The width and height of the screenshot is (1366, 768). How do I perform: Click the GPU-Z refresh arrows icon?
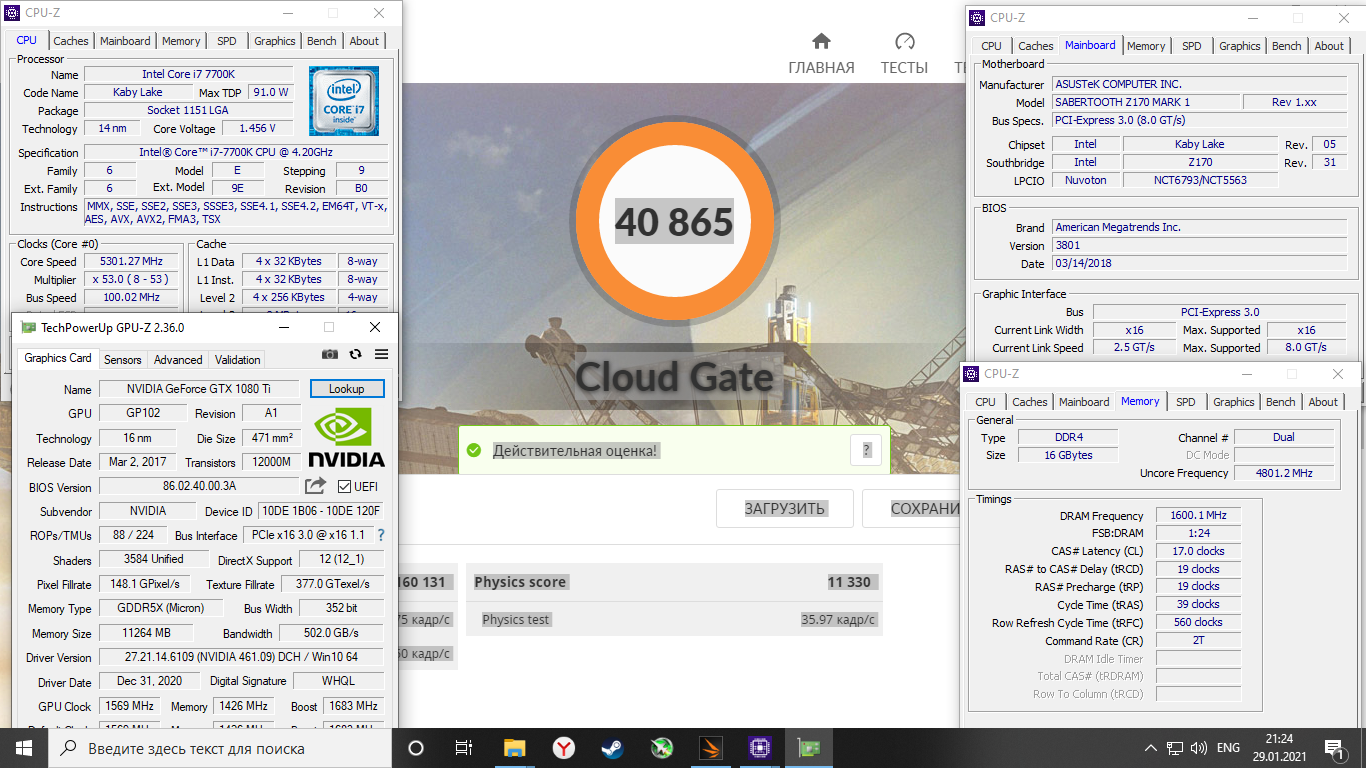(x=355, y=354)
